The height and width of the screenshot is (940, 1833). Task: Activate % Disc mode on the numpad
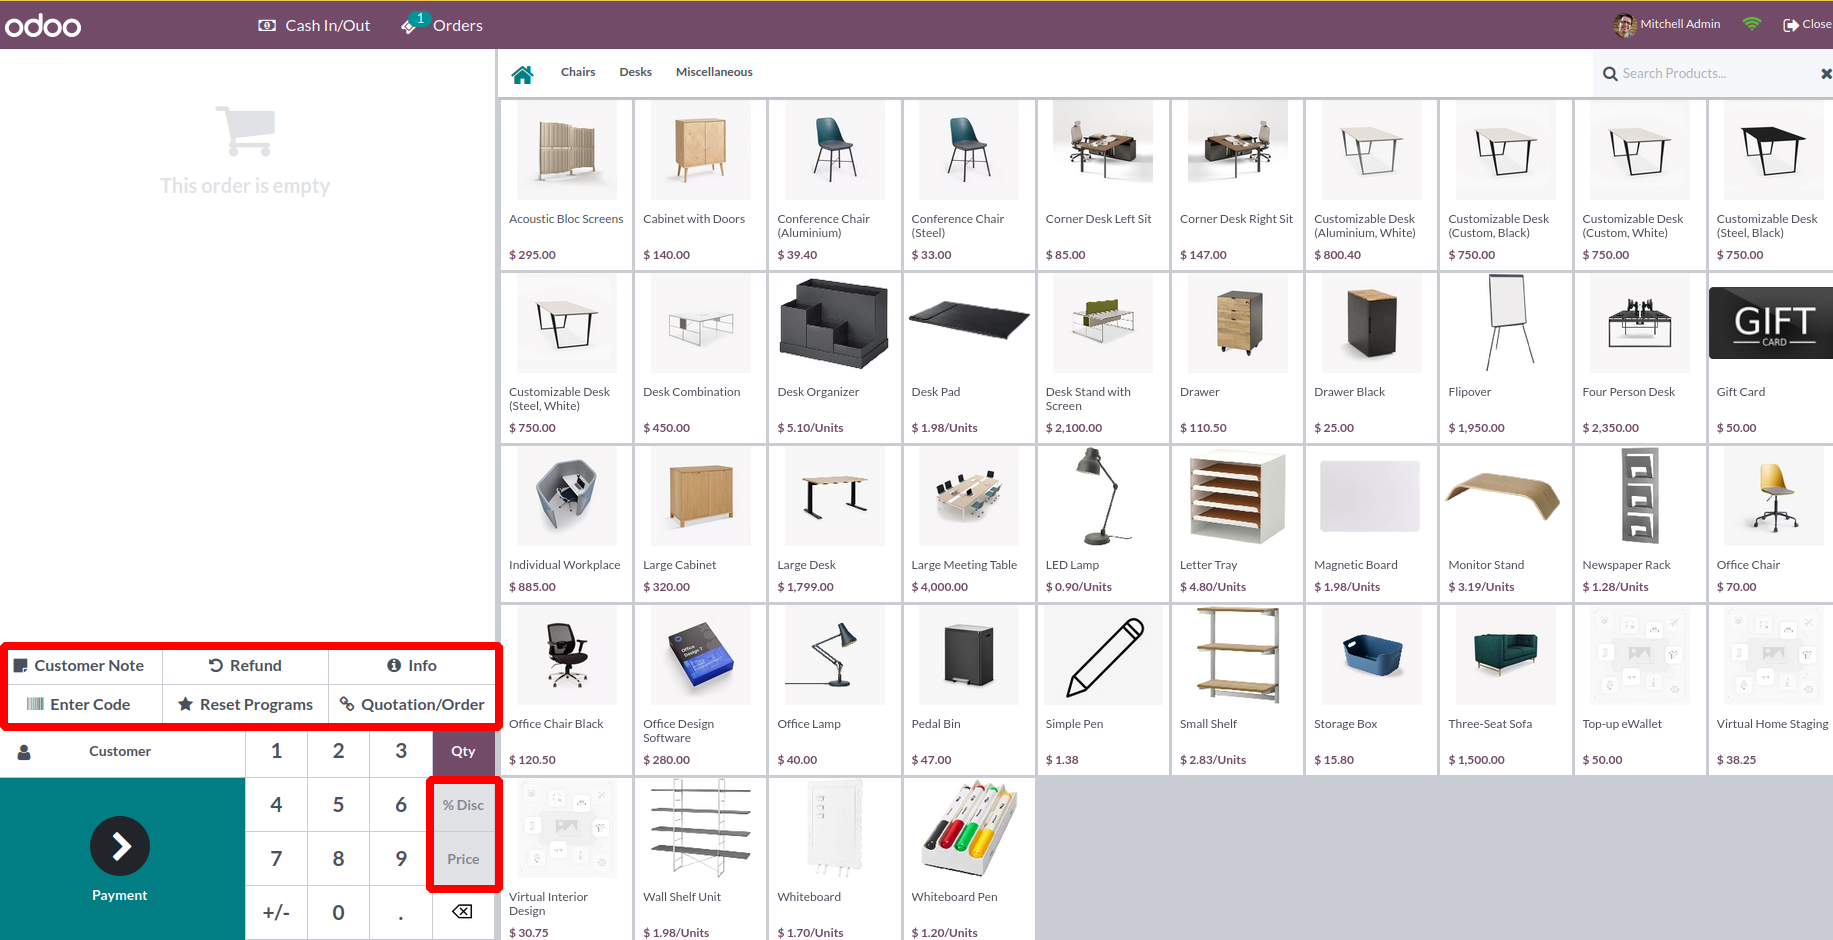coord(463,805)
